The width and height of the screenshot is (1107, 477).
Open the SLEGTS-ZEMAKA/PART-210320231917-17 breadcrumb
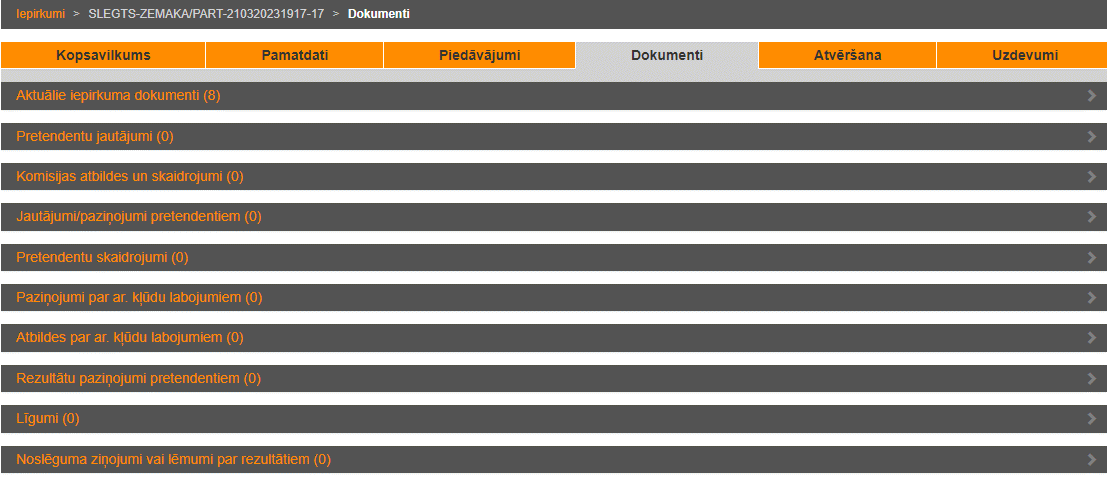[x=206, y=14]
